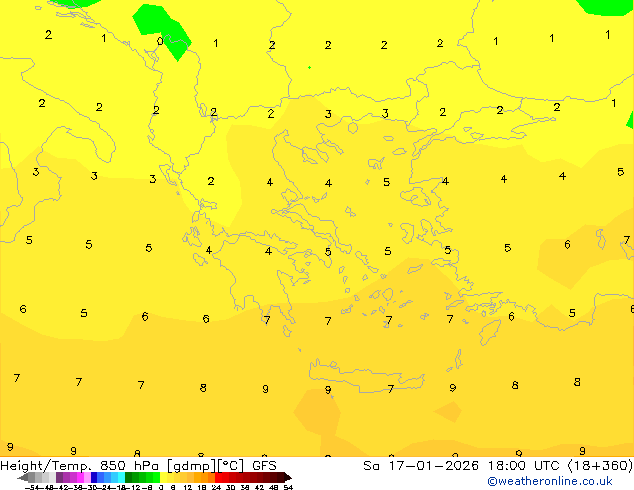The image size is (634, 490).
Task: Pick the magenta swatch in the legend scale
Action: (80, 477)
